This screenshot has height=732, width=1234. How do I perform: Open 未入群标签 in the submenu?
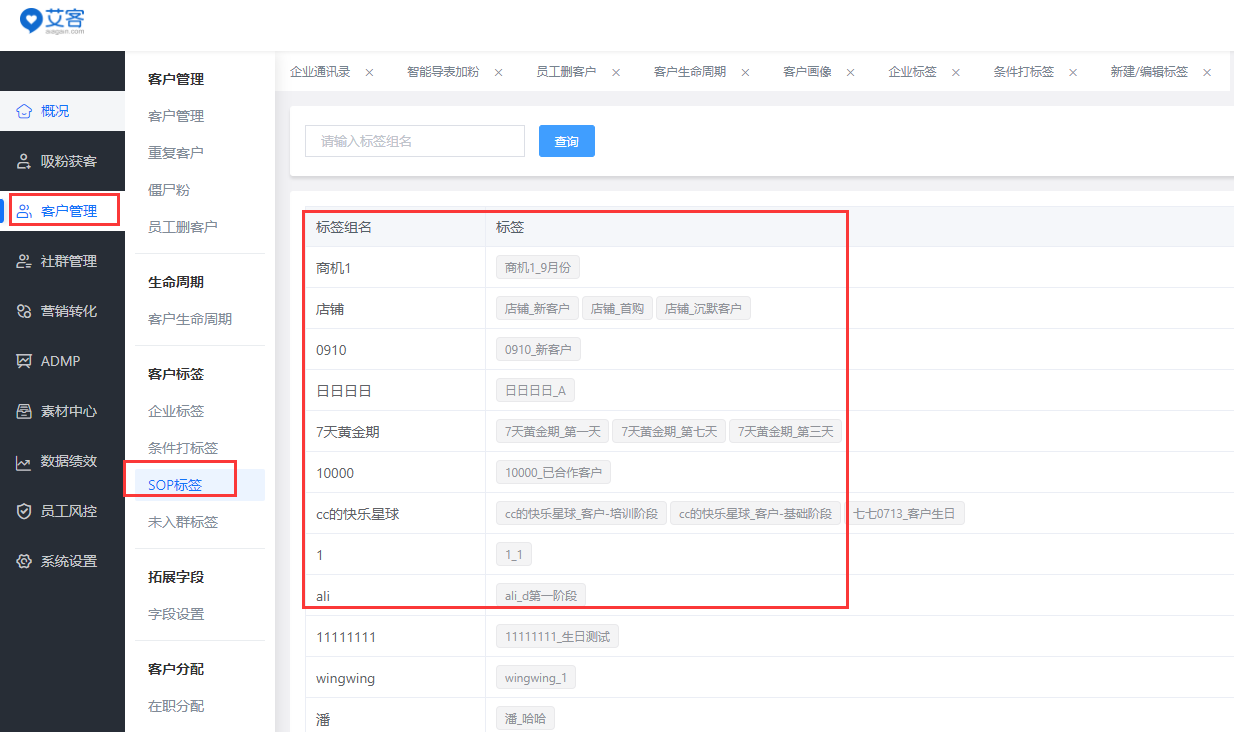point(183,522)
